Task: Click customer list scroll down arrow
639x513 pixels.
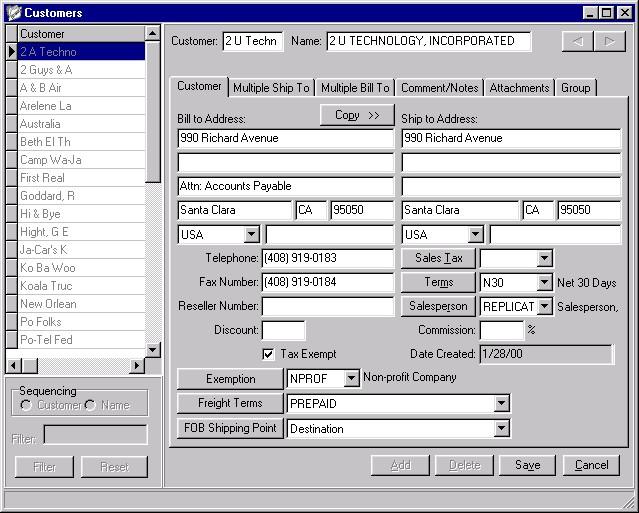Action: (x=153, y=349)
